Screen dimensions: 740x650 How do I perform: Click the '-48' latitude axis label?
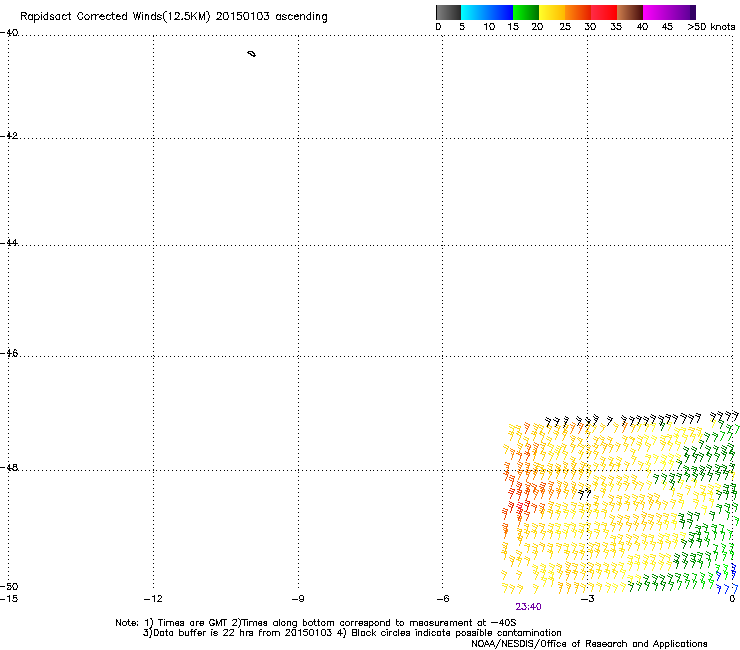coord(9,467)
